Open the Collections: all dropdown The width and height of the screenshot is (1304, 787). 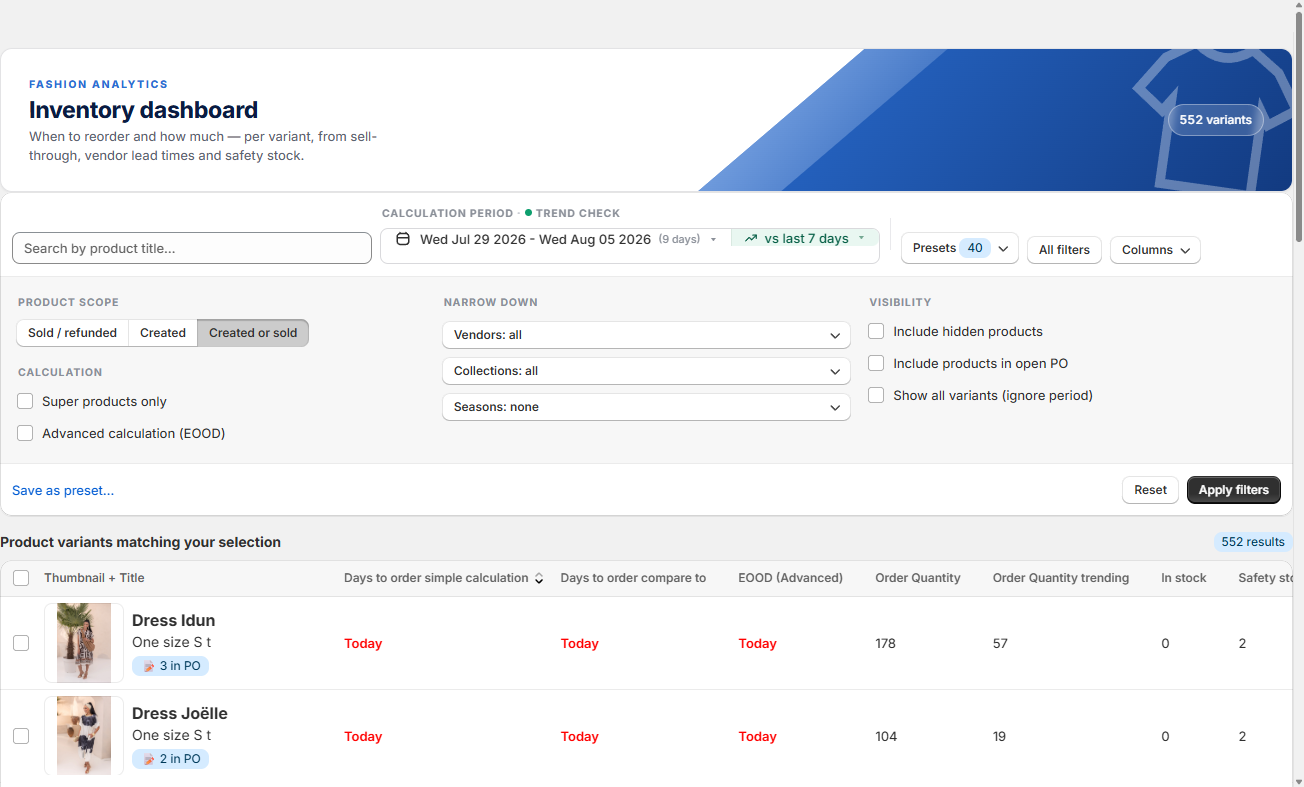[x=646, y=371]
